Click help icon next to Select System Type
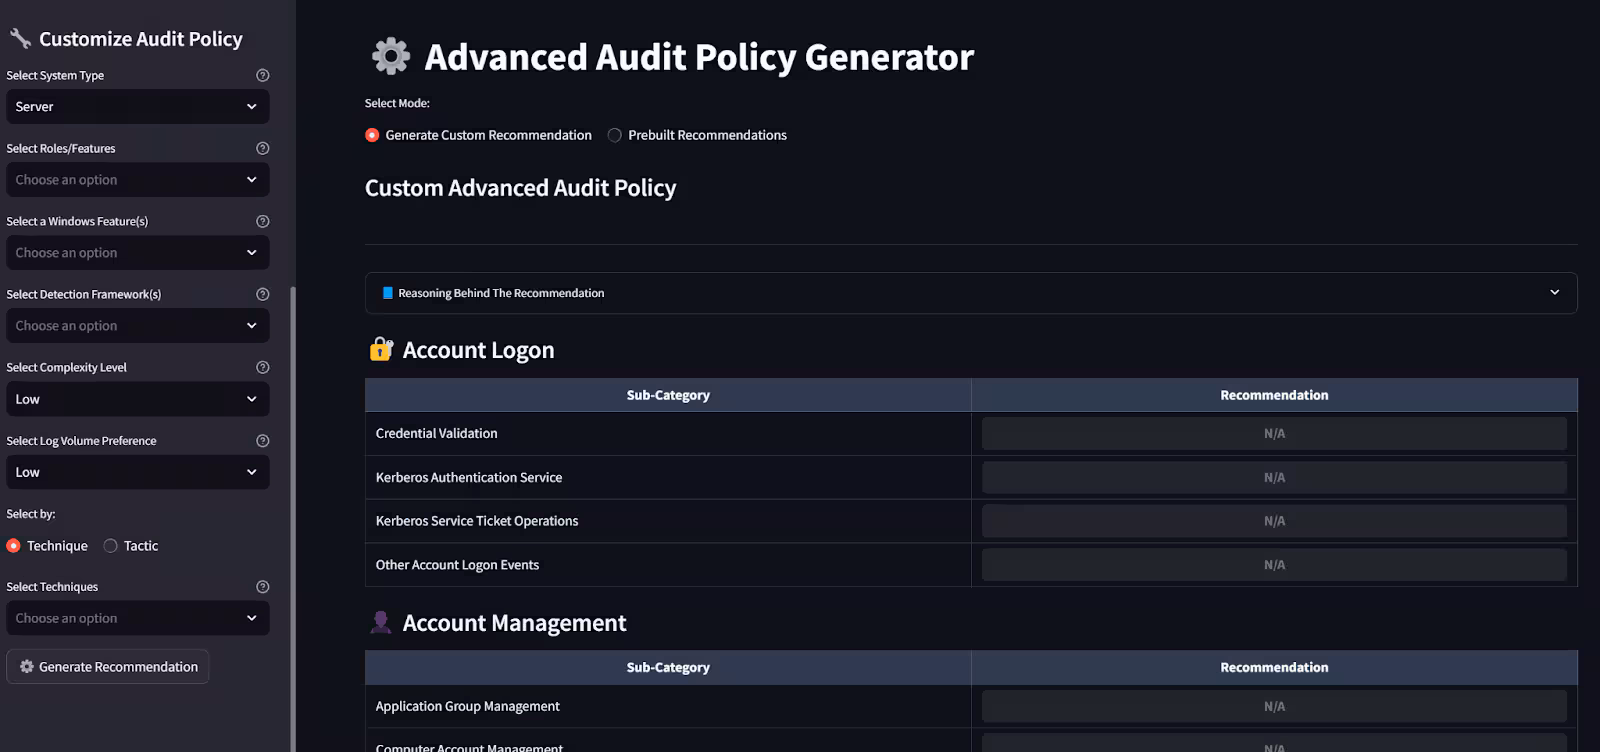 point(263,75)
